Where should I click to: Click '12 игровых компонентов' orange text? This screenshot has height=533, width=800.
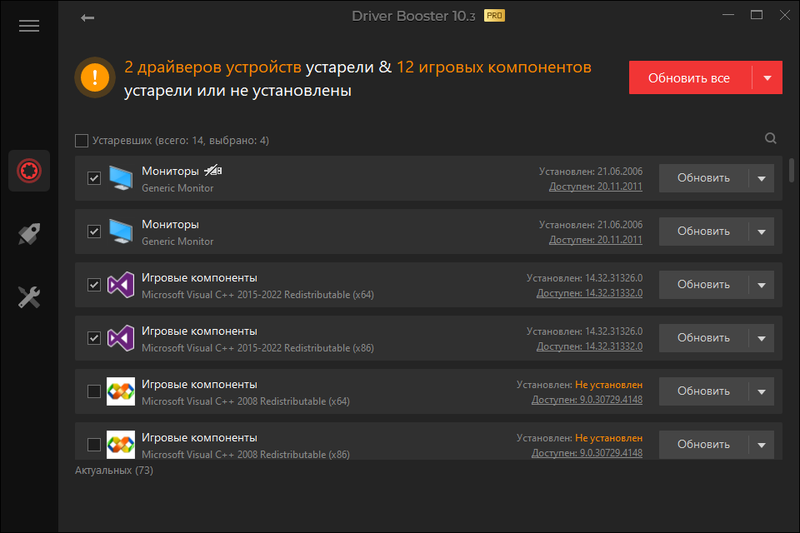coord(494,67)
